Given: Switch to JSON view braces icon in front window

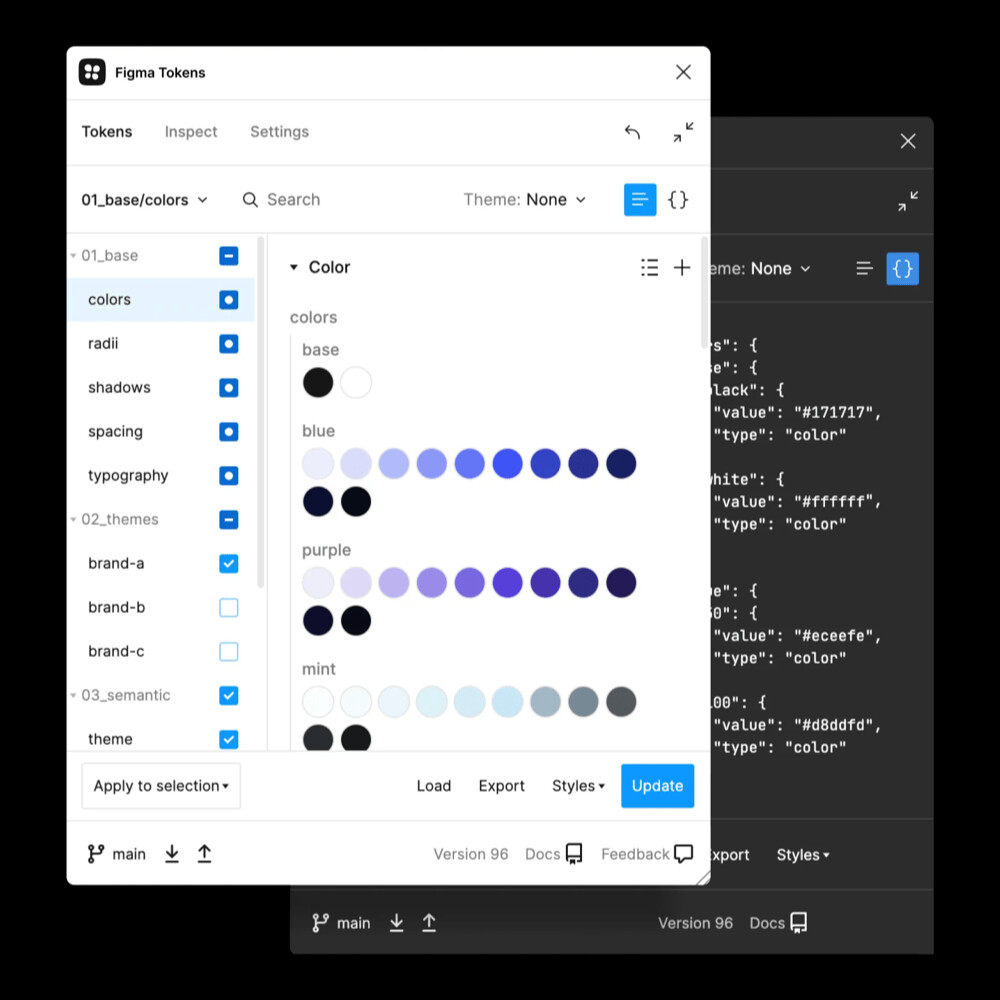Looking at the screenshot, I should click(678, 200).
